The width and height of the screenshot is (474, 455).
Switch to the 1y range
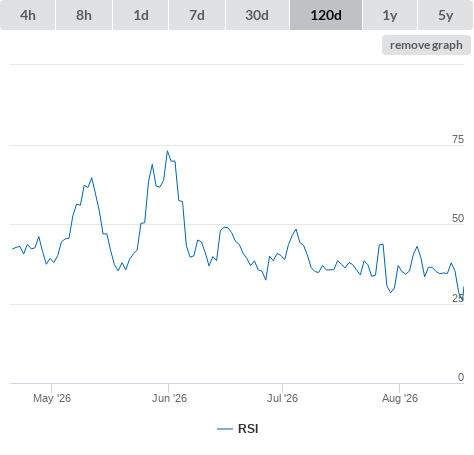click(390, 15)
